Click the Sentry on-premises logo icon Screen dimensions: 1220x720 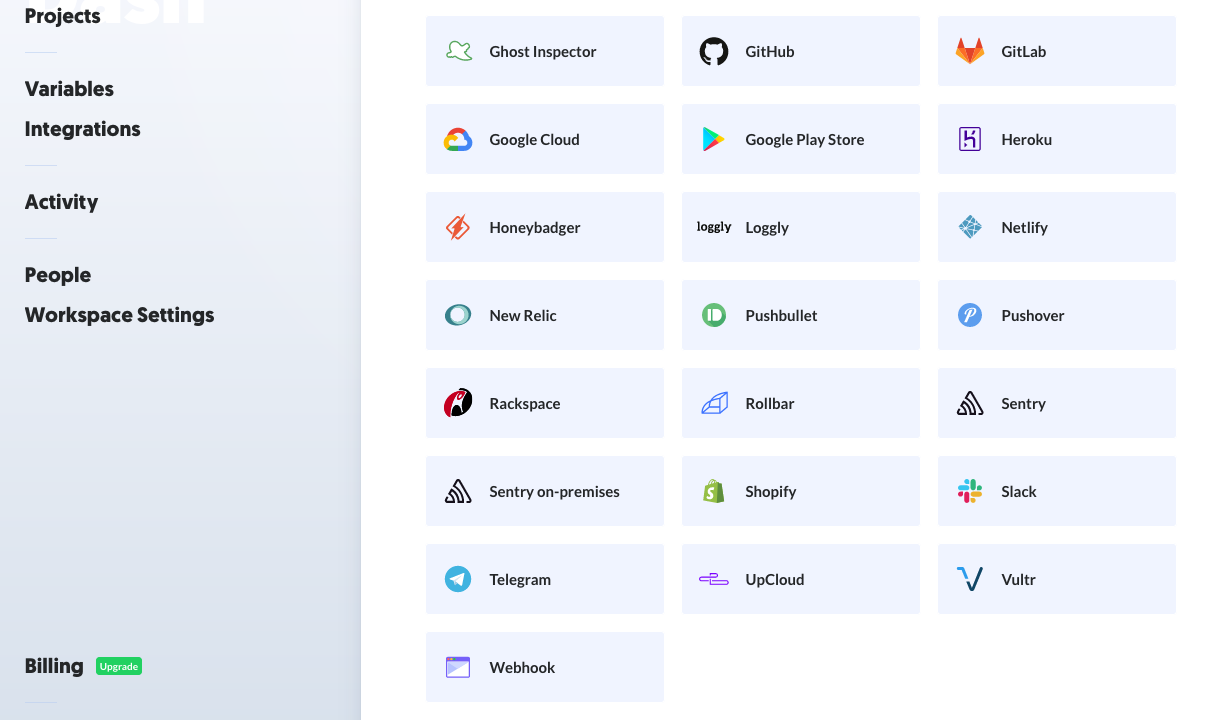(x=458, y=491)
